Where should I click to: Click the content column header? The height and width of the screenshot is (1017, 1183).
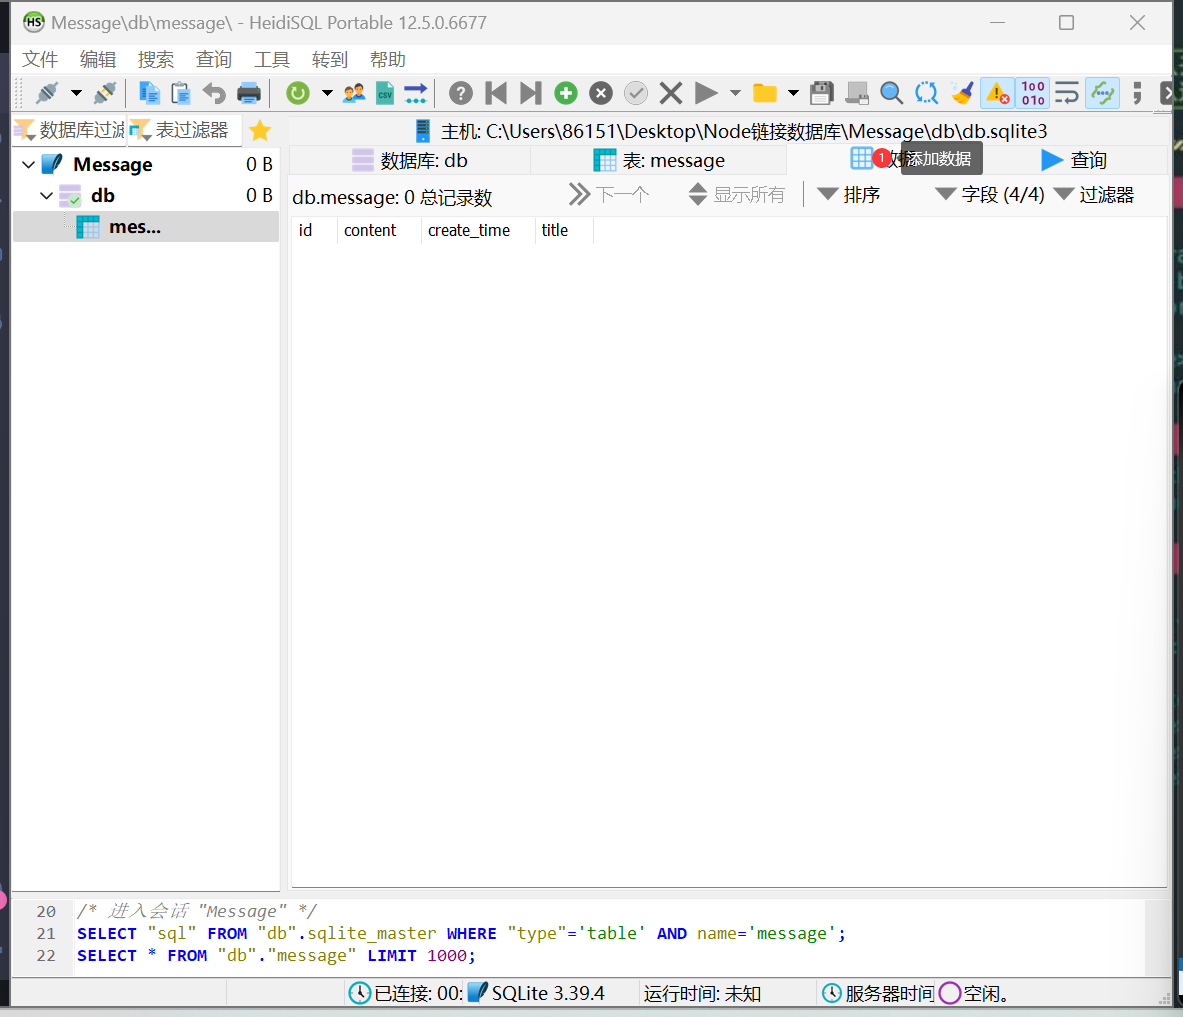click(379, 230)
